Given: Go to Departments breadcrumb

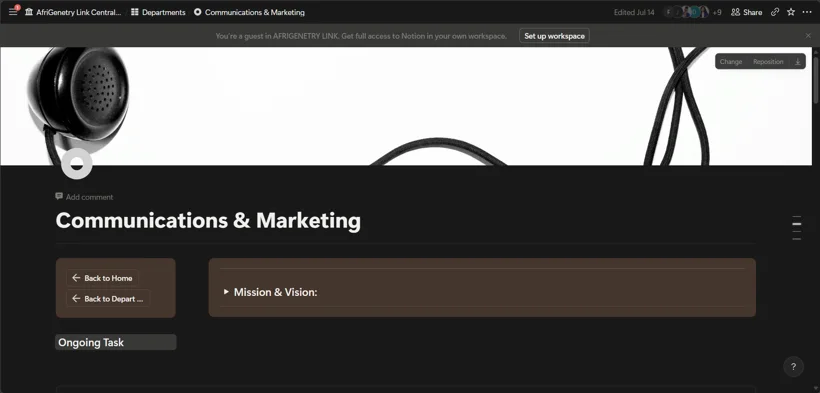Looking at the screenshot, I should tap(158, 12).
